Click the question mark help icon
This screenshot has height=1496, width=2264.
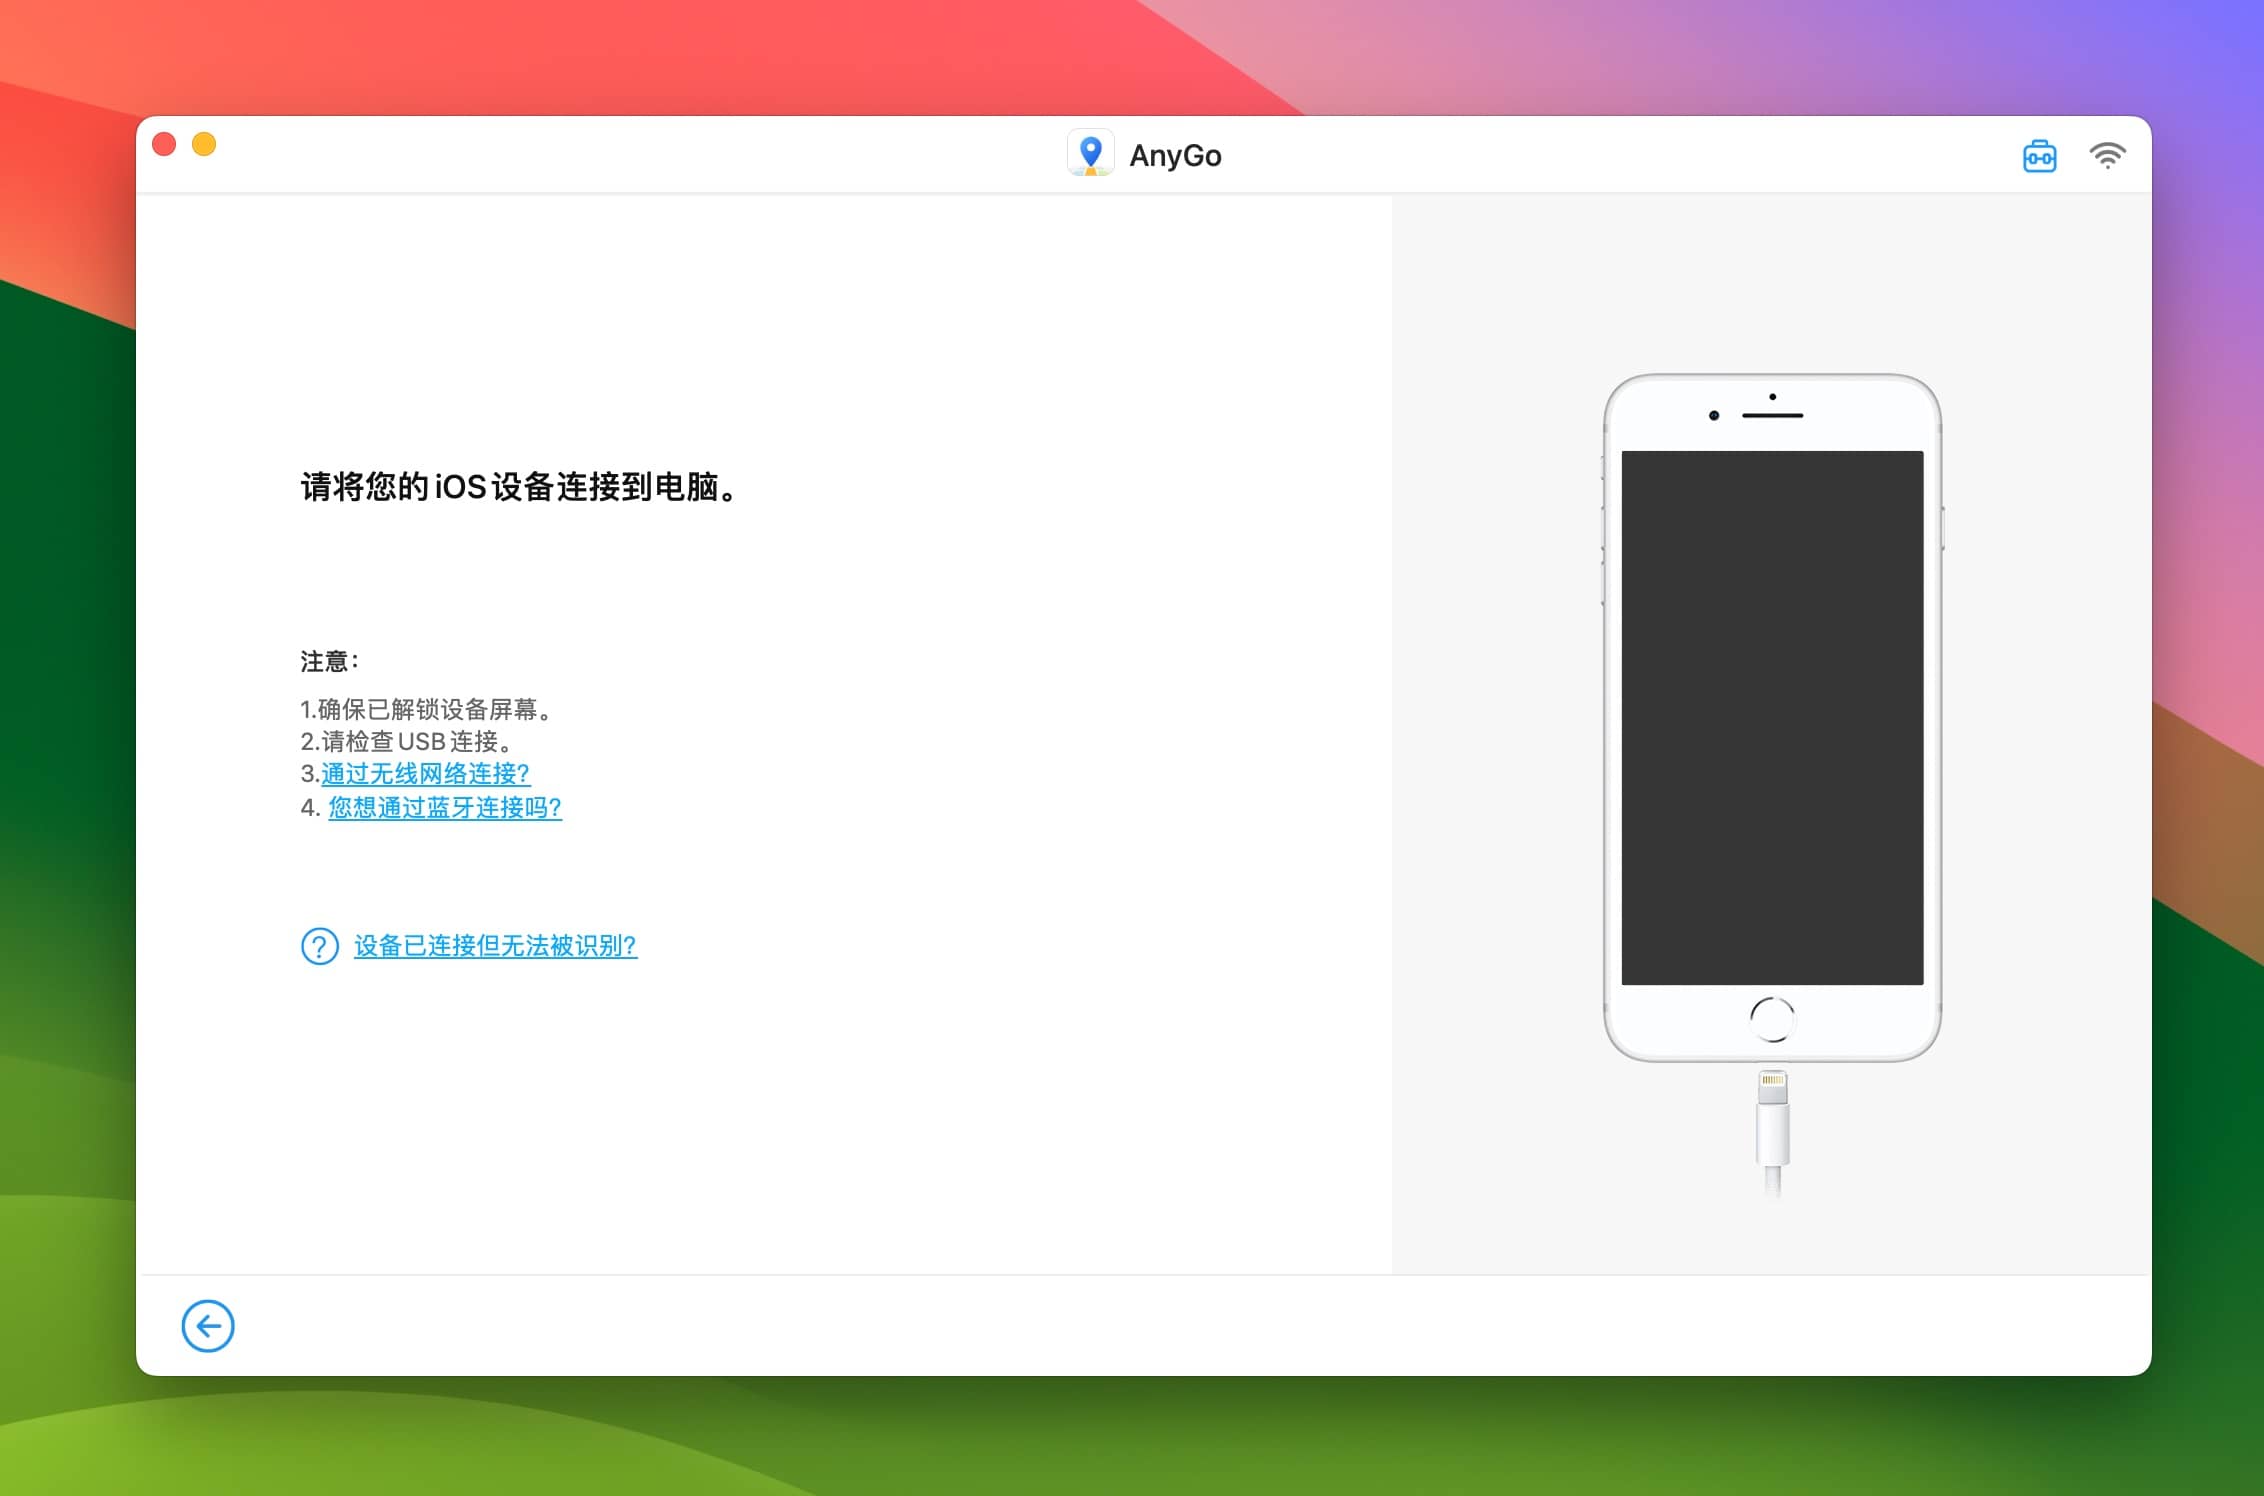(320, 946)
